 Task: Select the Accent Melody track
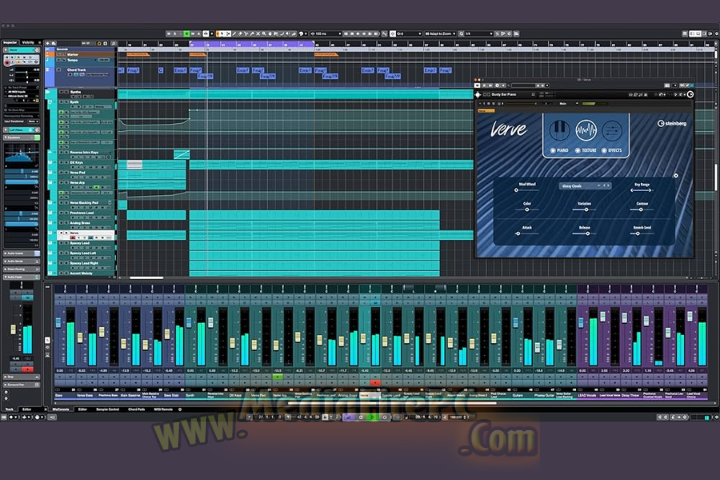(81, 273)
